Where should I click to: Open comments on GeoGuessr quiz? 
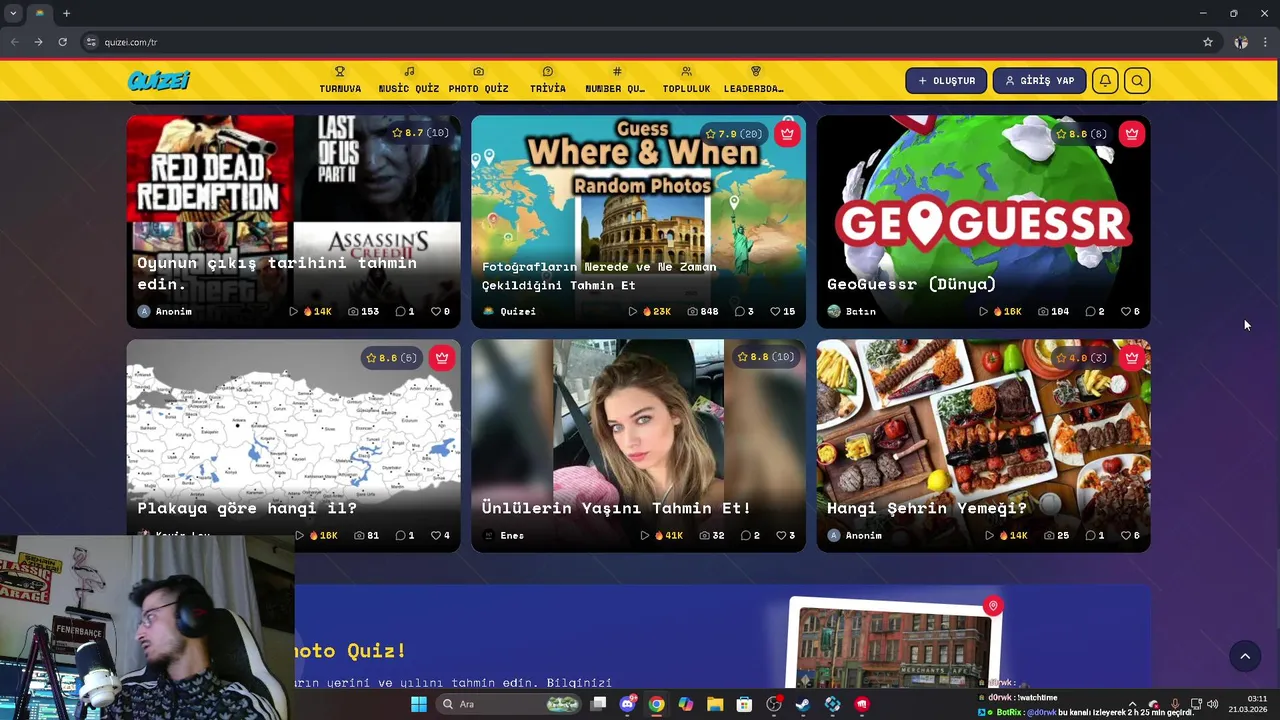pos(1095,311)
